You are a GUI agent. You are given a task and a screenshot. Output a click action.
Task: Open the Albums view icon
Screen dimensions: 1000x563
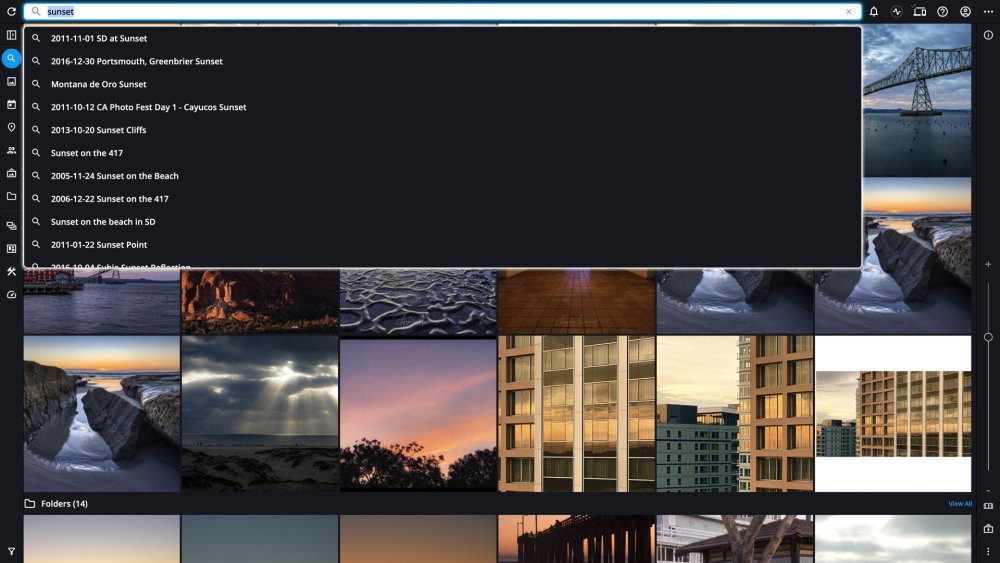pyautogui.click(x=11, y=173)
